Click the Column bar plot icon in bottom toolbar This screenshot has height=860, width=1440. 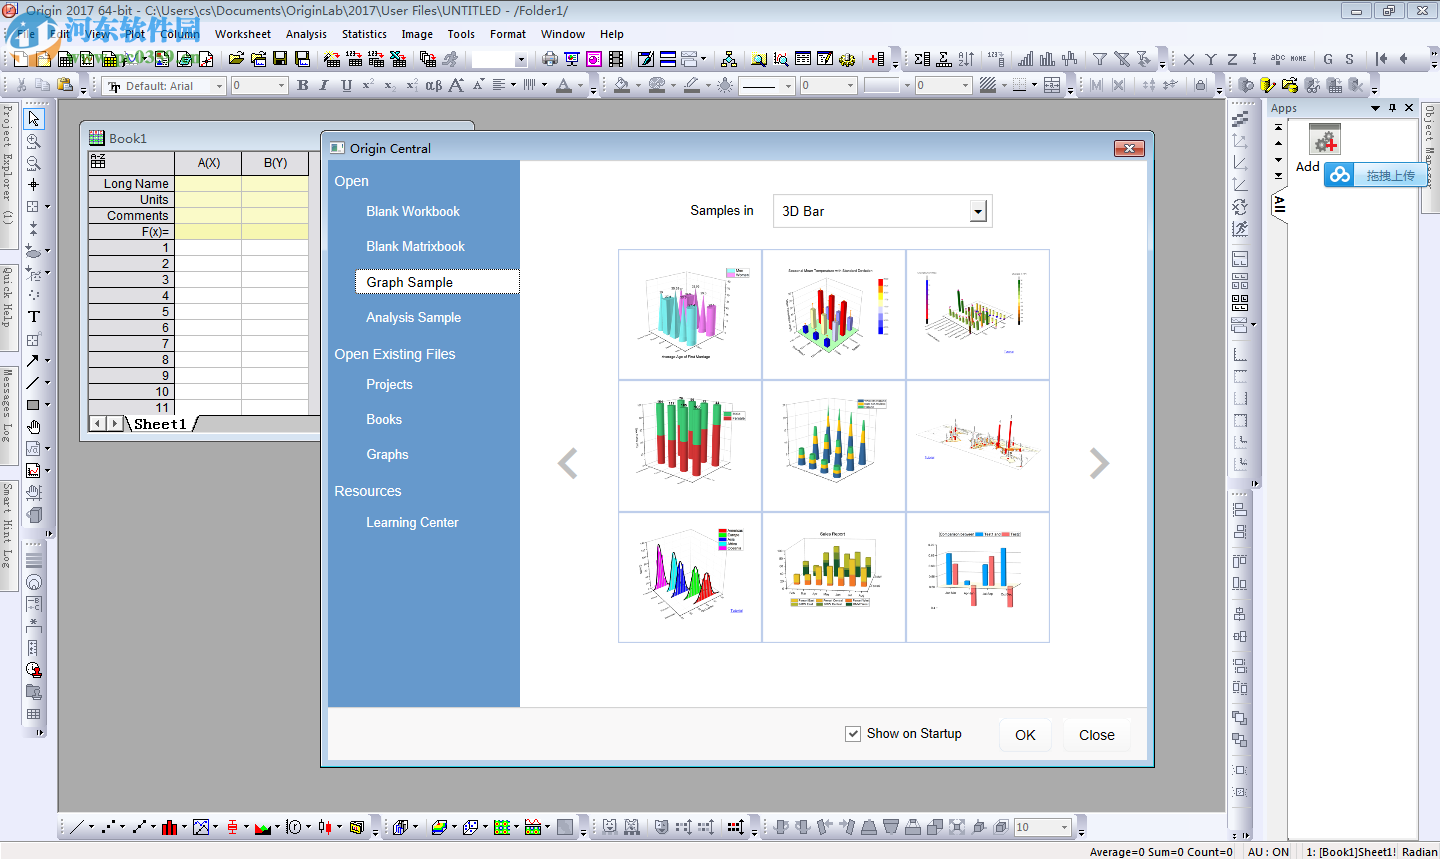(169, 827)
